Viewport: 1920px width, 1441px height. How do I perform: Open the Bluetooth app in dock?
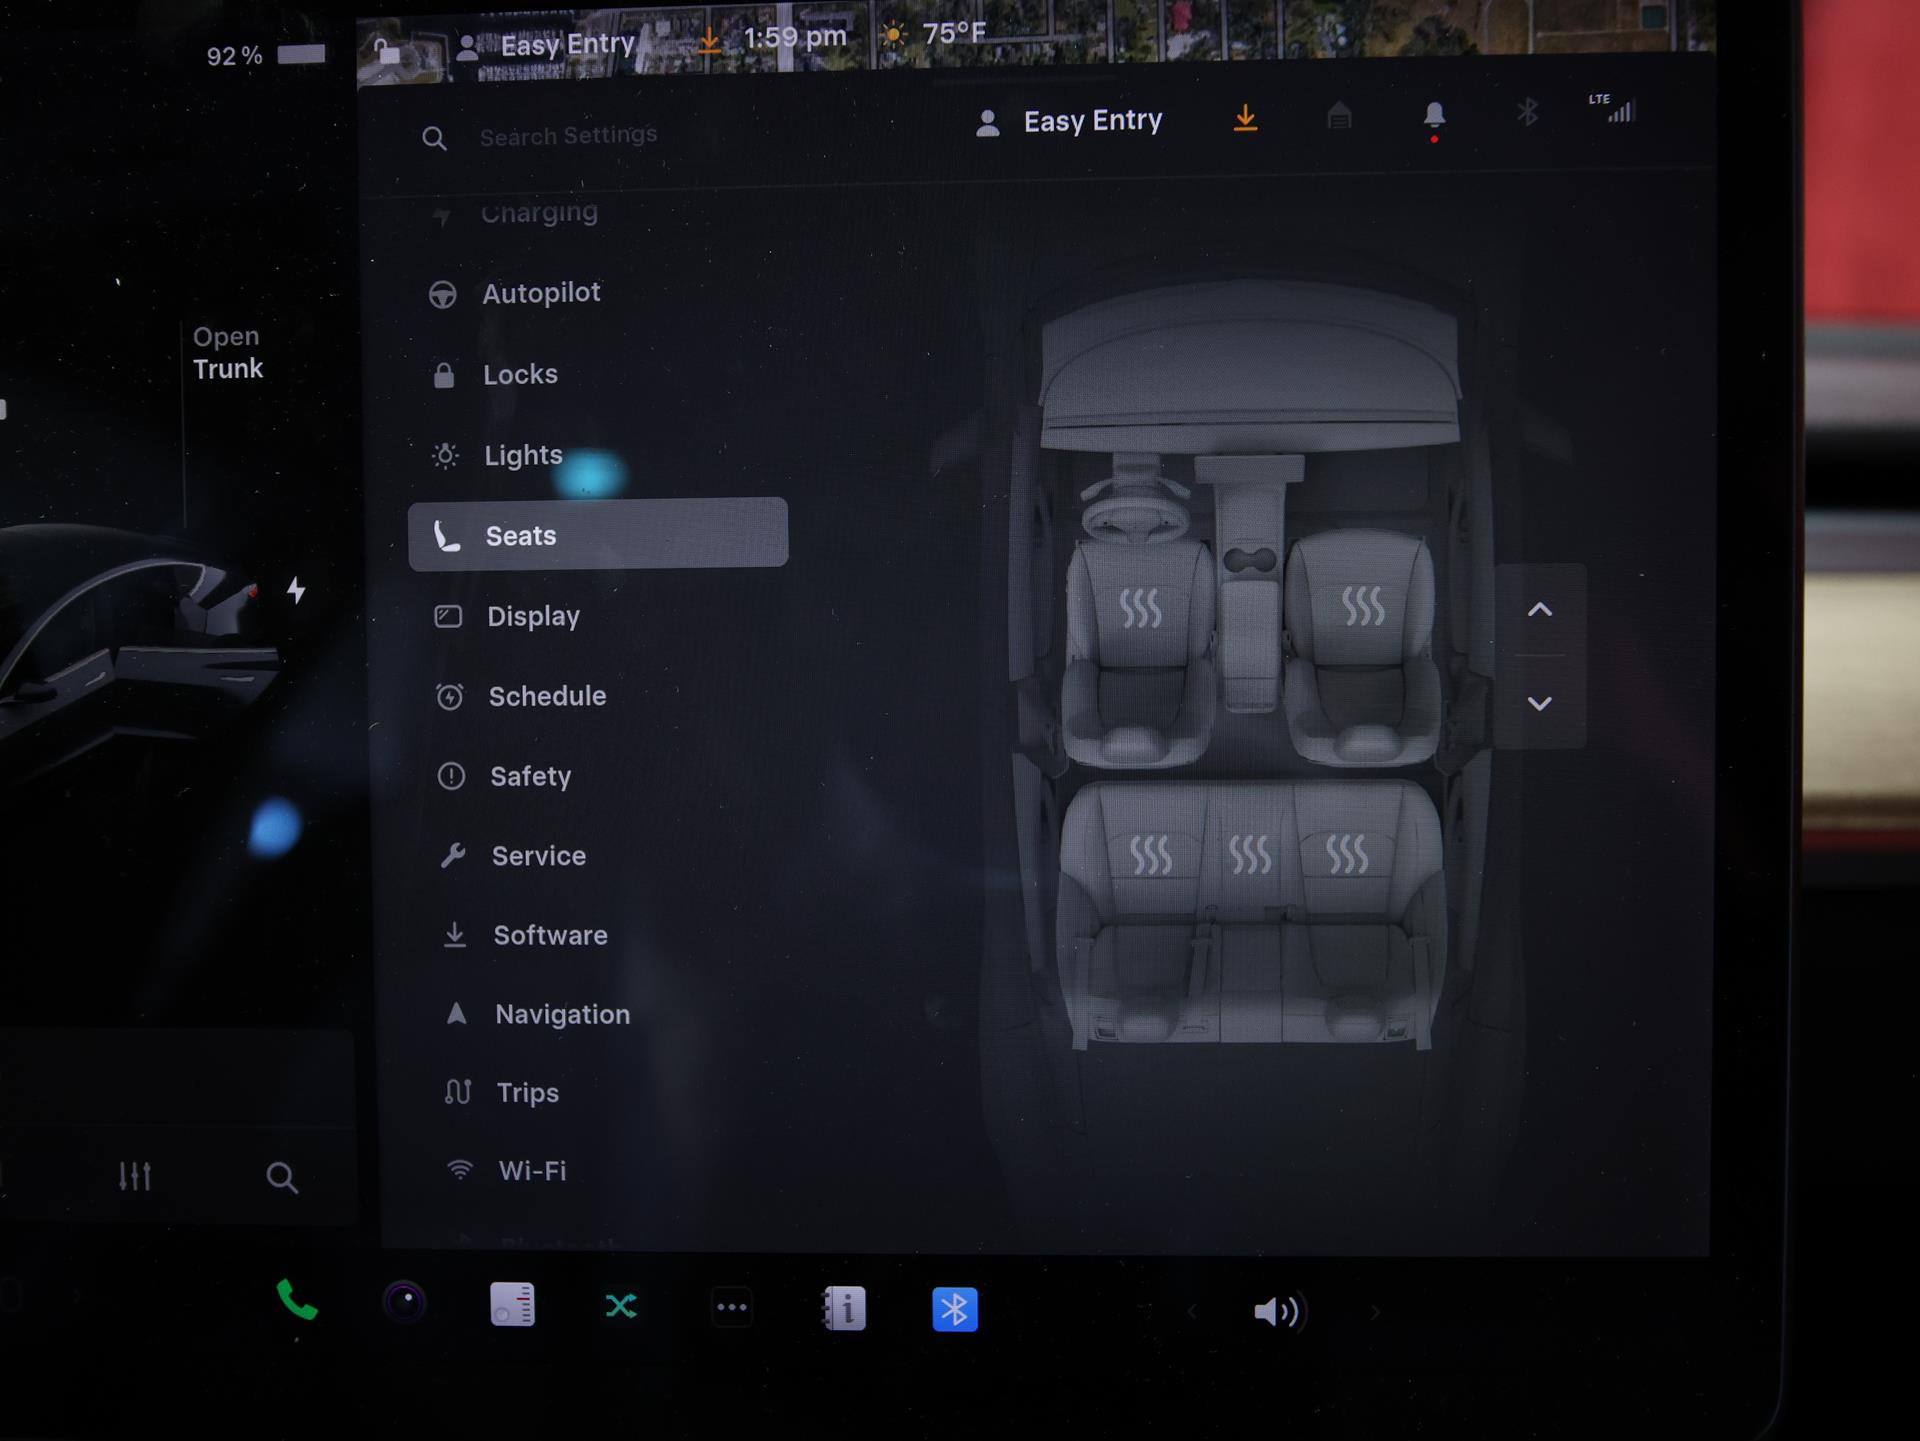tap(954, 1309)
